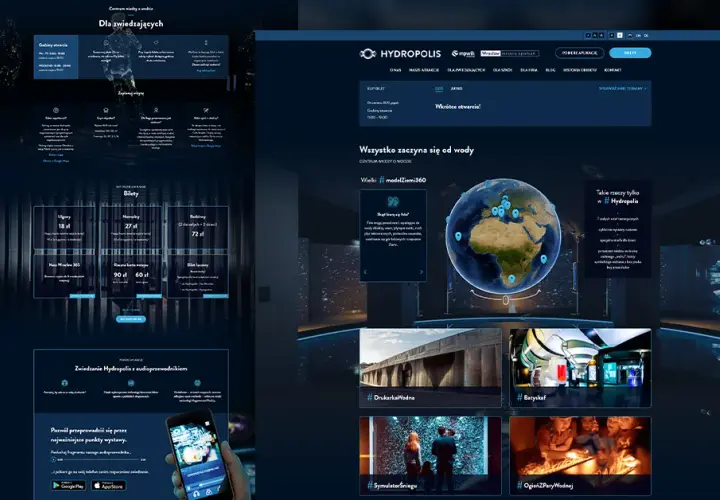Click the quotation mark icon in quote card
The image size is (720, 500).
[393, 202]
